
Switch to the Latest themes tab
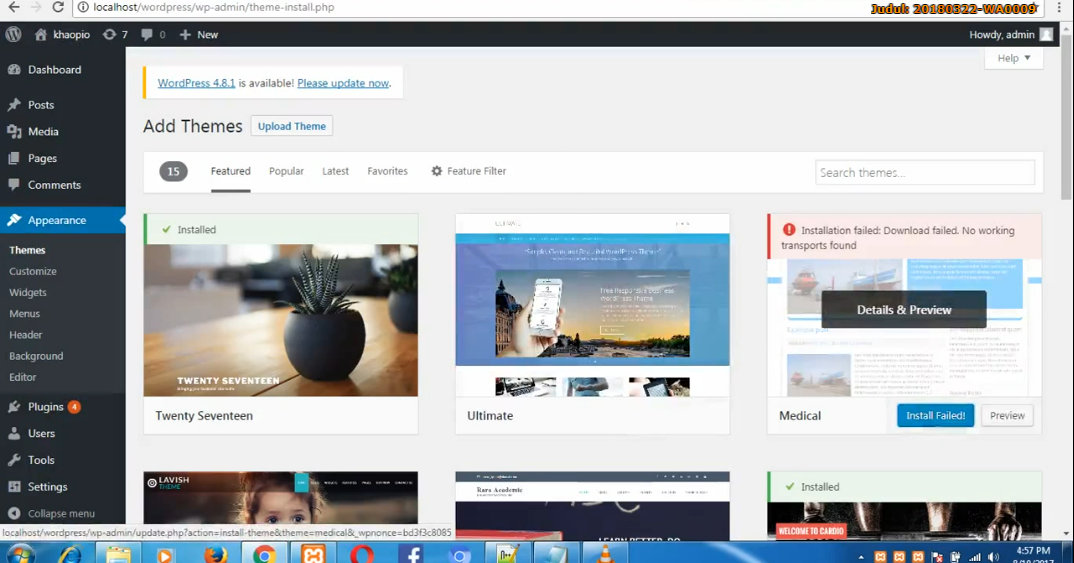(336, 171)
